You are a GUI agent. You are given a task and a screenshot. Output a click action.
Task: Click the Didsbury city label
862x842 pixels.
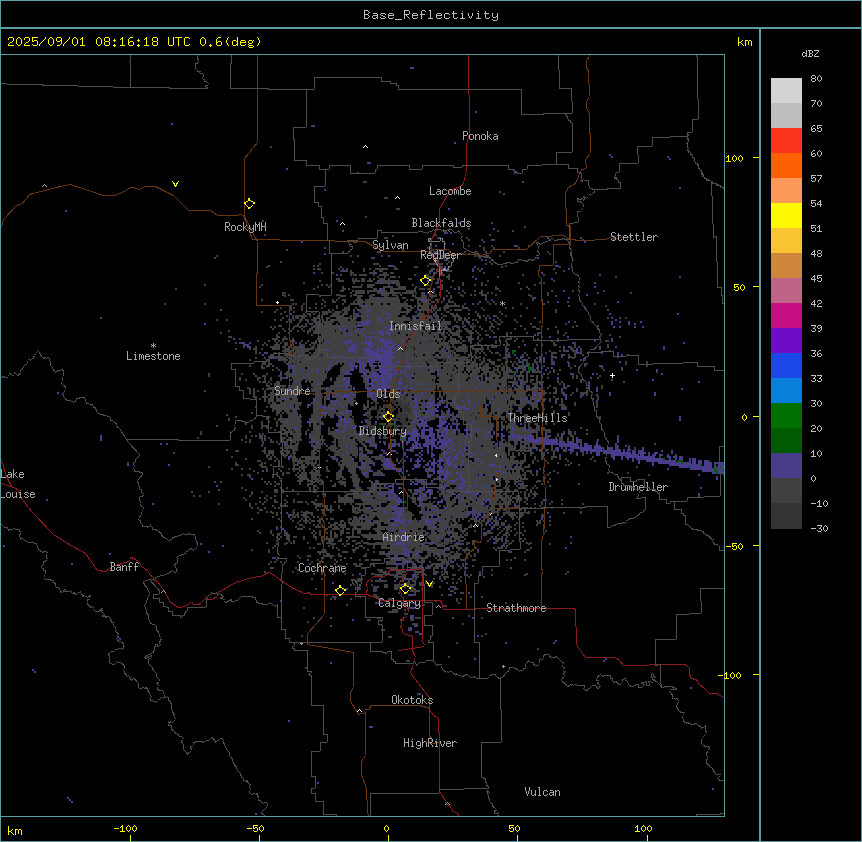point(383,431)
